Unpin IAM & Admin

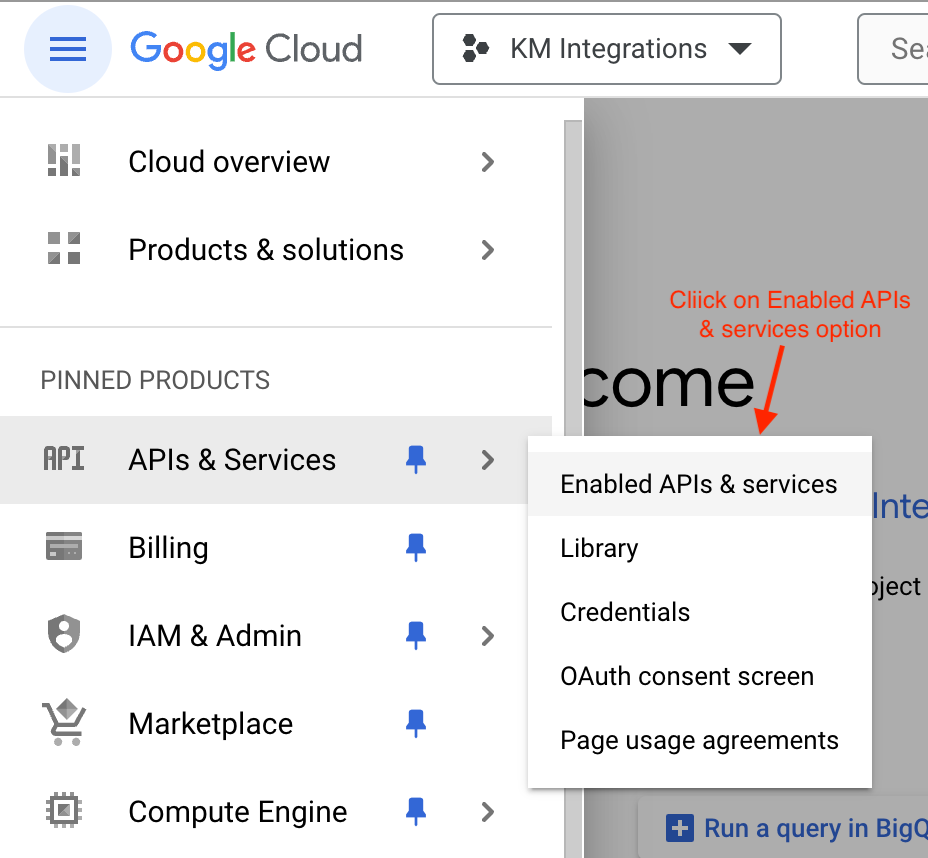coord(416,636)
